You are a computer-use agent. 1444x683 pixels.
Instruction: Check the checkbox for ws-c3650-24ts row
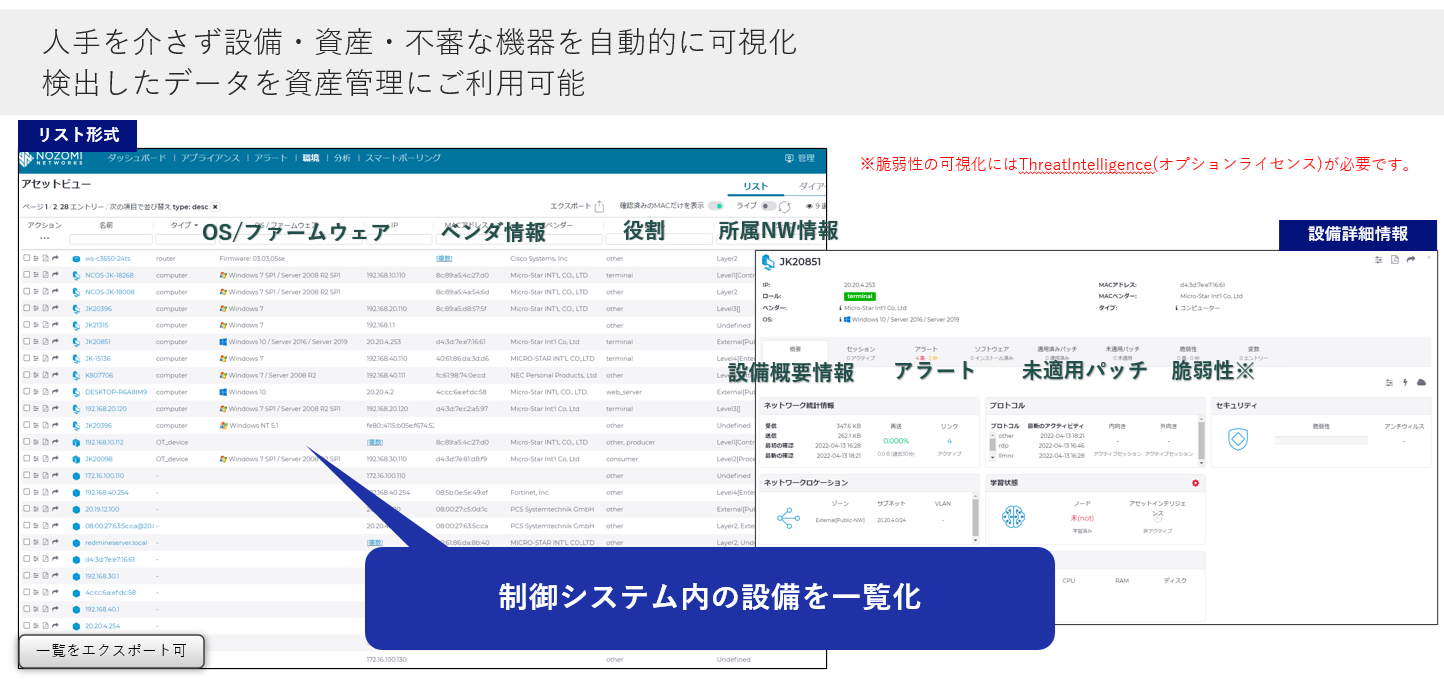click(27, 258)
